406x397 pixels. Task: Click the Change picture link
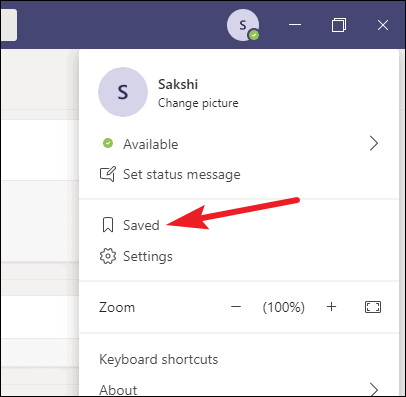pos(198,103)
